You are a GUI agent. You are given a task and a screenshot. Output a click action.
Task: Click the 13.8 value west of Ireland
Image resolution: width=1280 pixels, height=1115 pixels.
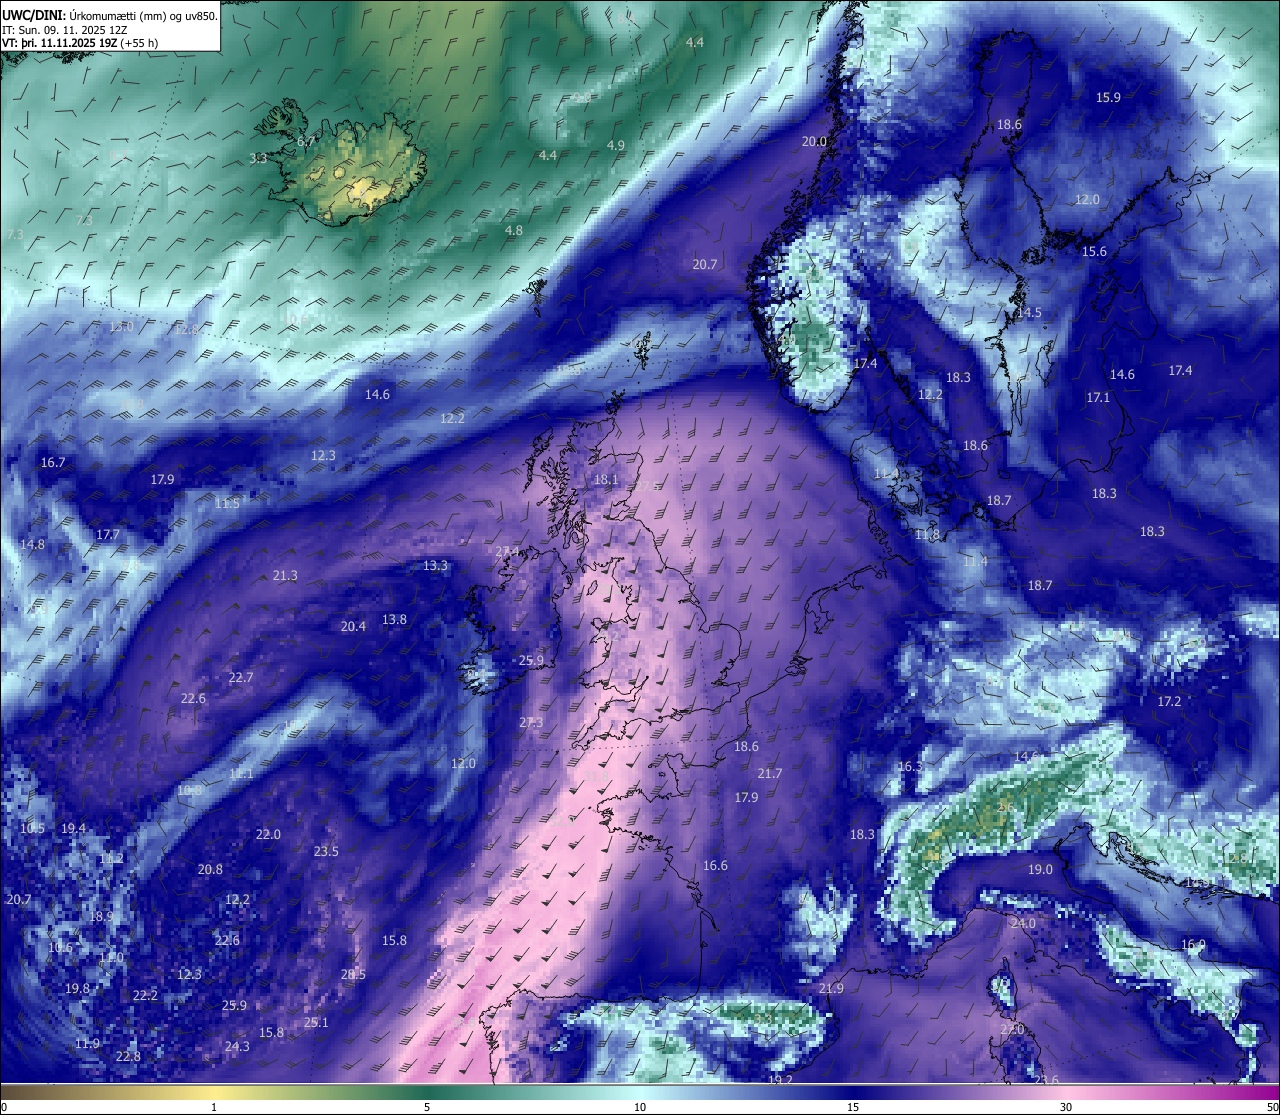point(394,619)
